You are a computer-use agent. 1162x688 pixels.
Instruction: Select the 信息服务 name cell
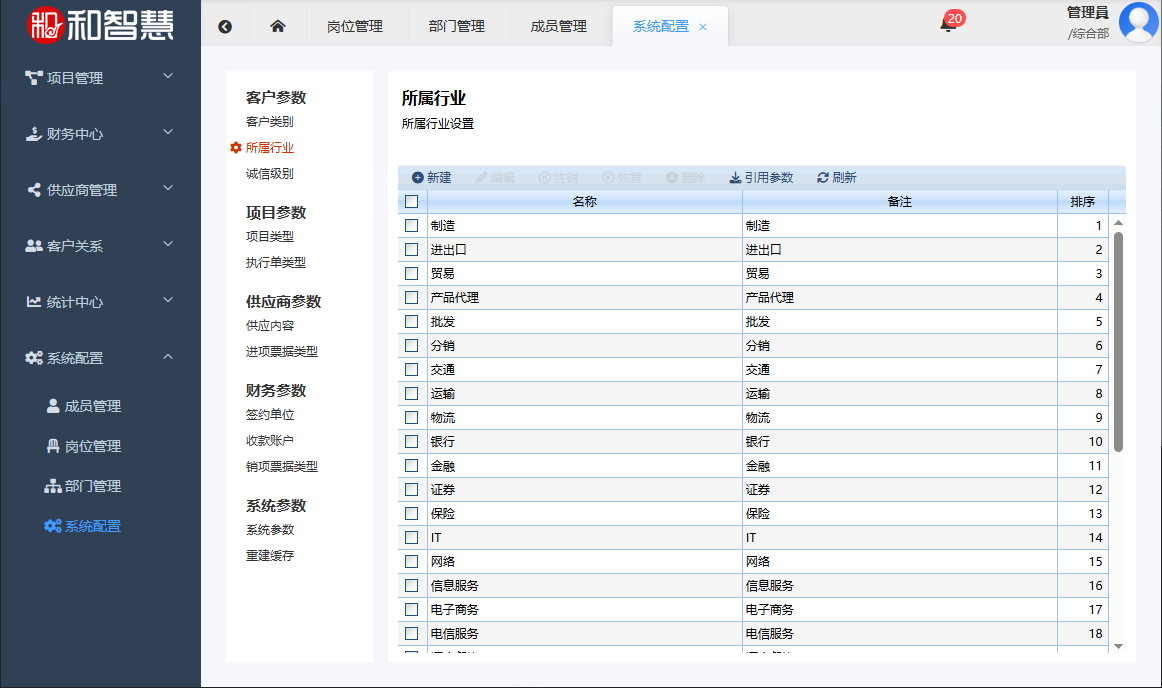pos(584,586)
